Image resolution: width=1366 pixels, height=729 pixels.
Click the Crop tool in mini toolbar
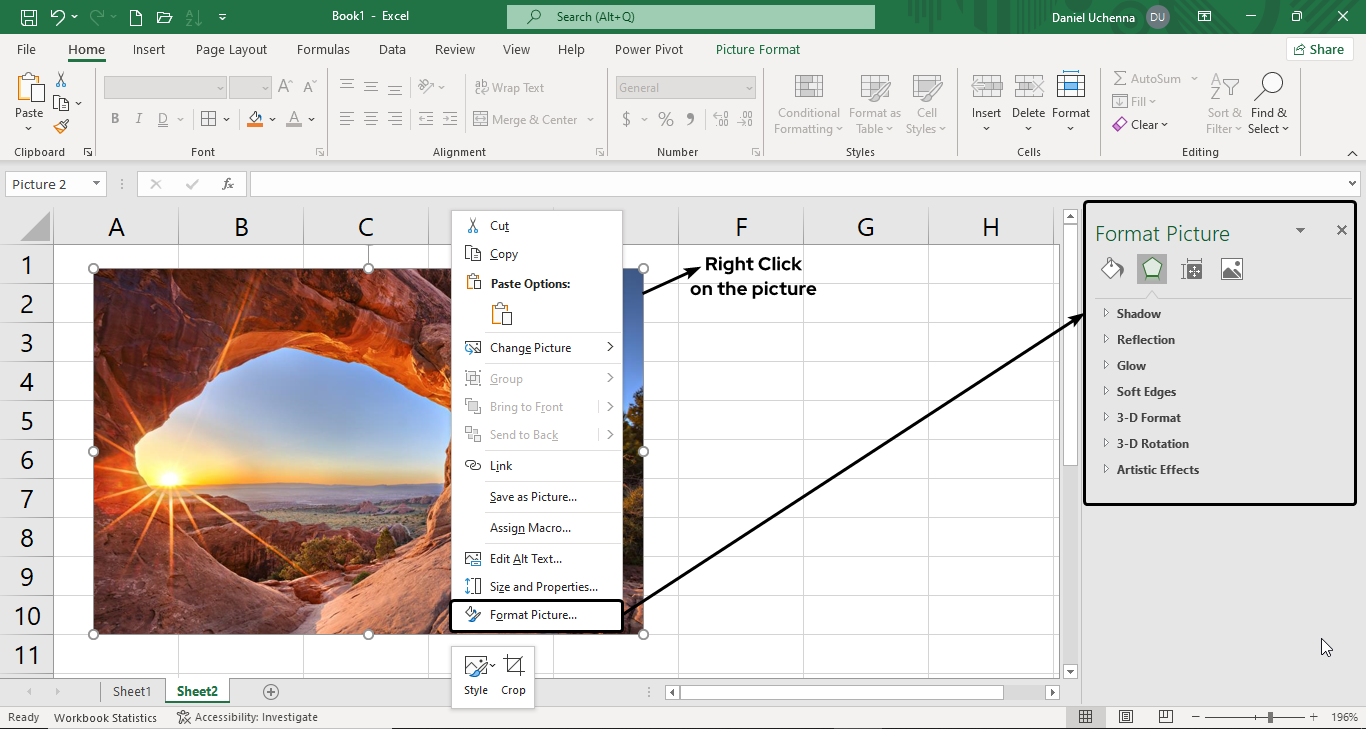pos(513,675)
